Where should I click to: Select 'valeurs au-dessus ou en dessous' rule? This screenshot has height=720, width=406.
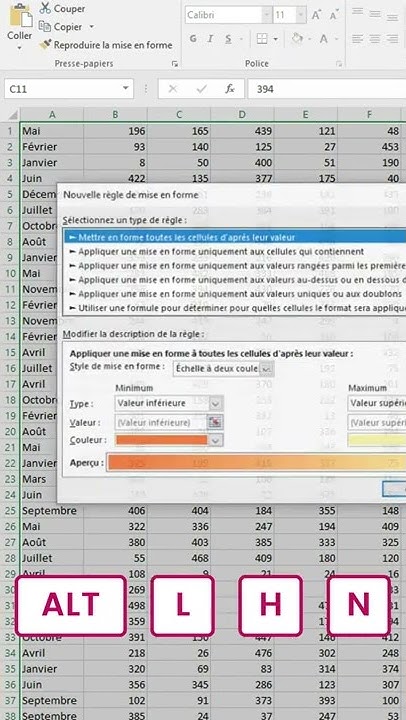235,280
